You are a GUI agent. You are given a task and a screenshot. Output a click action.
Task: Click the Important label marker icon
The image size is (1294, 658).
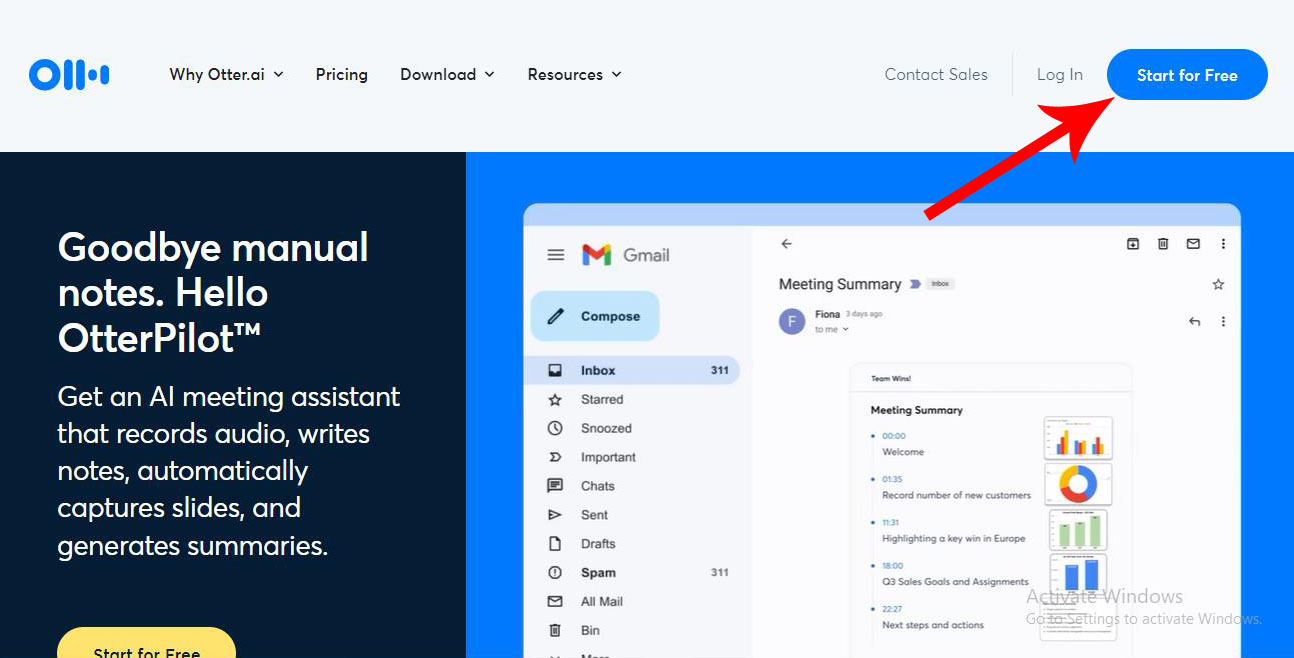(555, 457)
